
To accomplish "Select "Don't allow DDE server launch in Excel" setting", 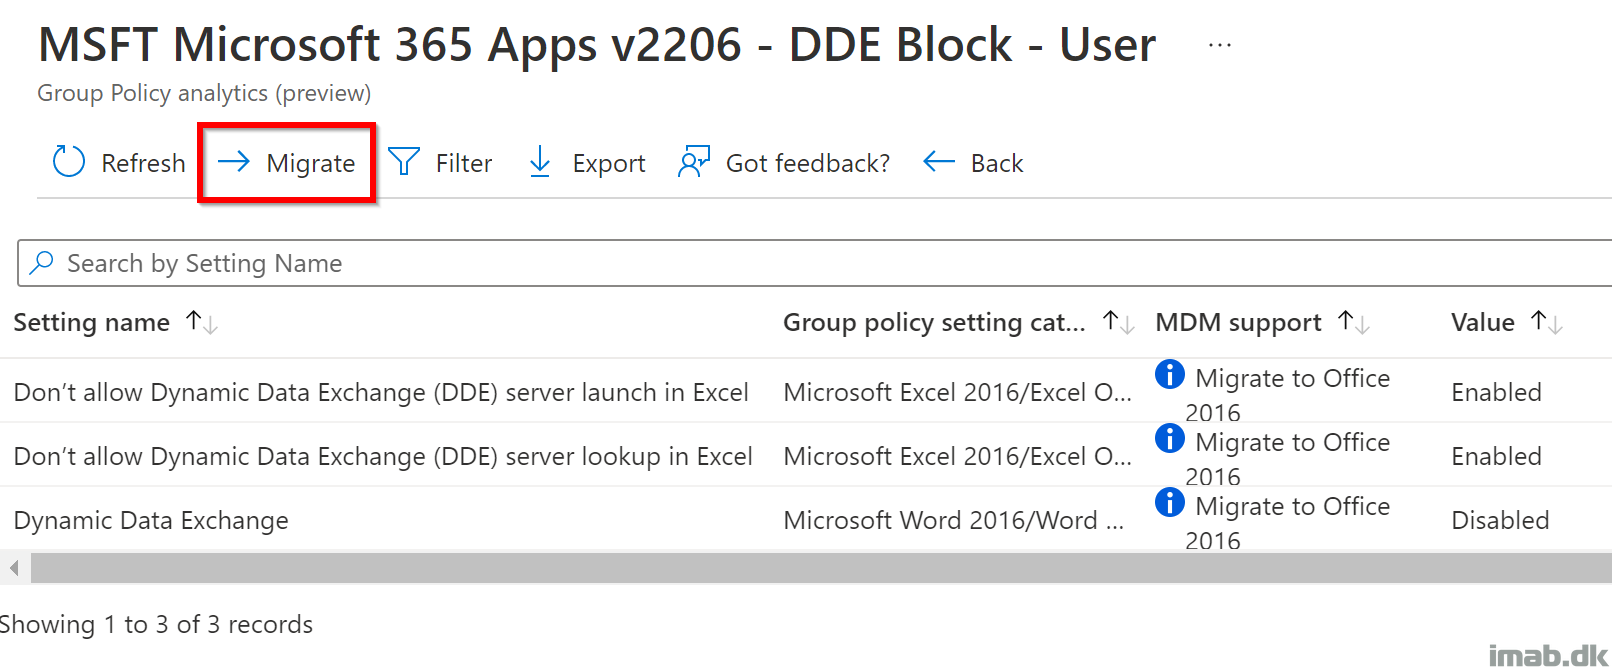I will point(381,392).
